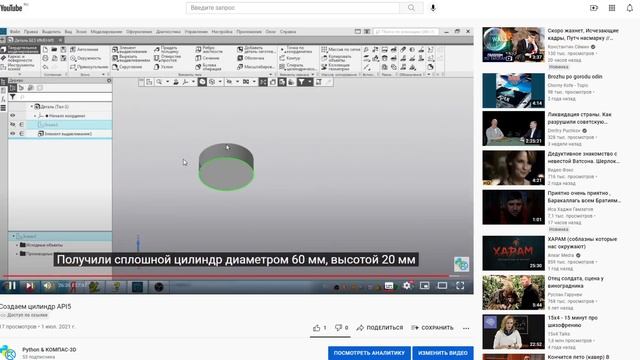Seek using the red video progress bar
640x360 pixels.
(237, 276)
